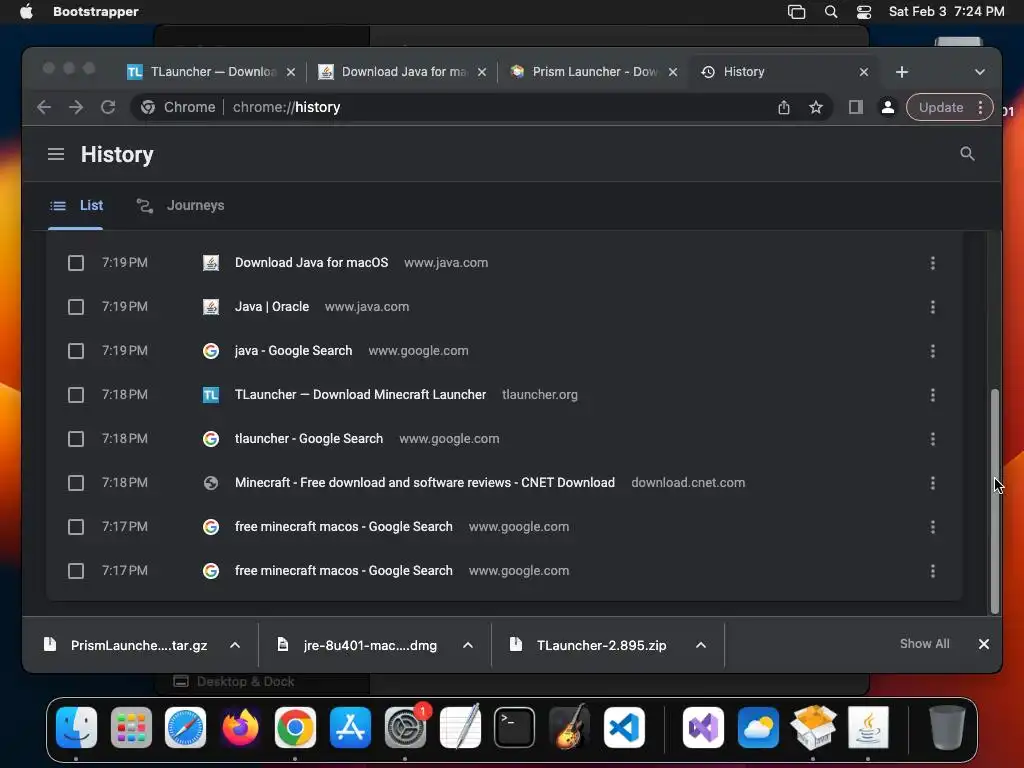Viewport: 1024px width, 768px height.
Task: Click the search history magnifier icon
Action: [967, 153]
